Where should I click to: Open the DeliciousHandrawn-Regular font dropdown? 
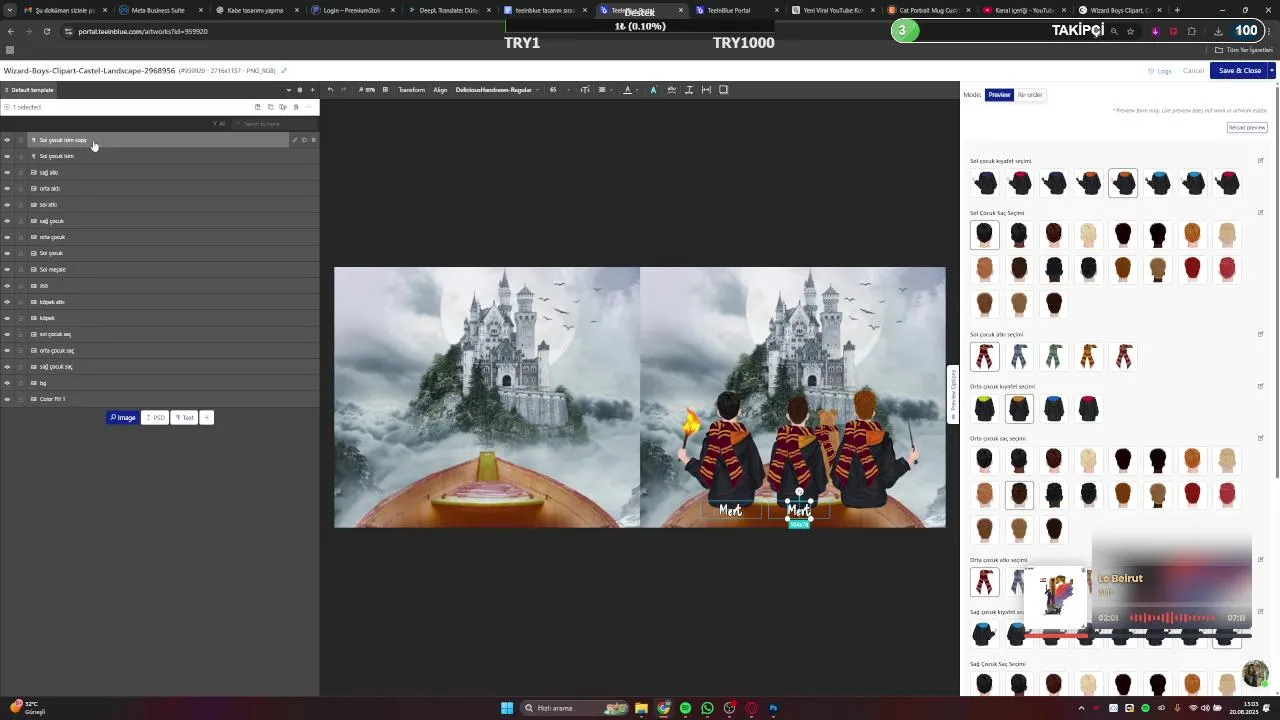(x=497, y=90)
